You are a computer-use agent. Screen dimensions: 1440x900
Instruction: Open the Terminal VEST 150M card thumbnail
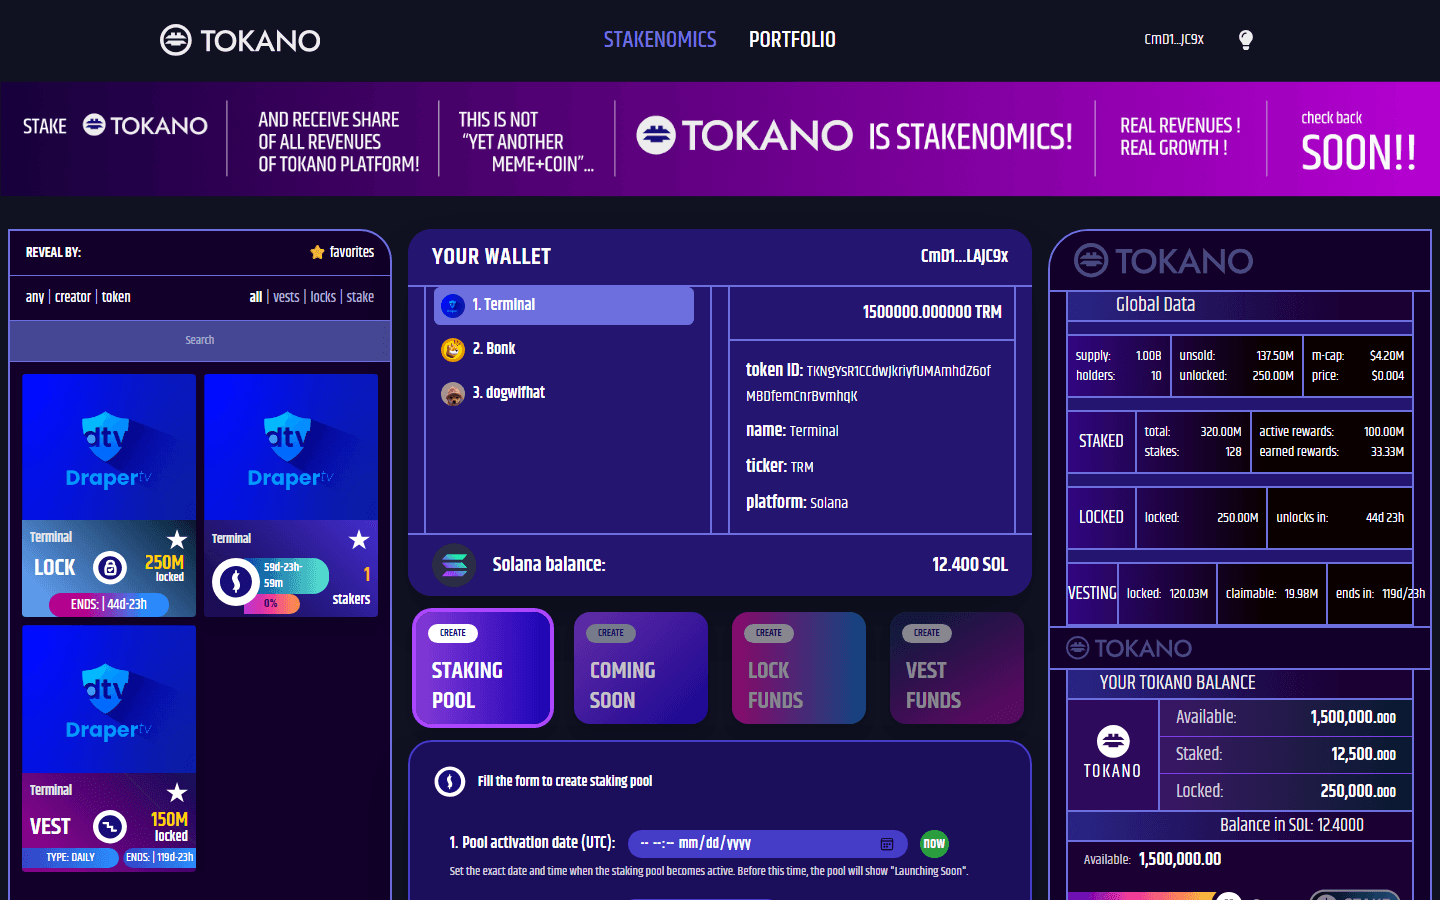click(x=109, y=698)
